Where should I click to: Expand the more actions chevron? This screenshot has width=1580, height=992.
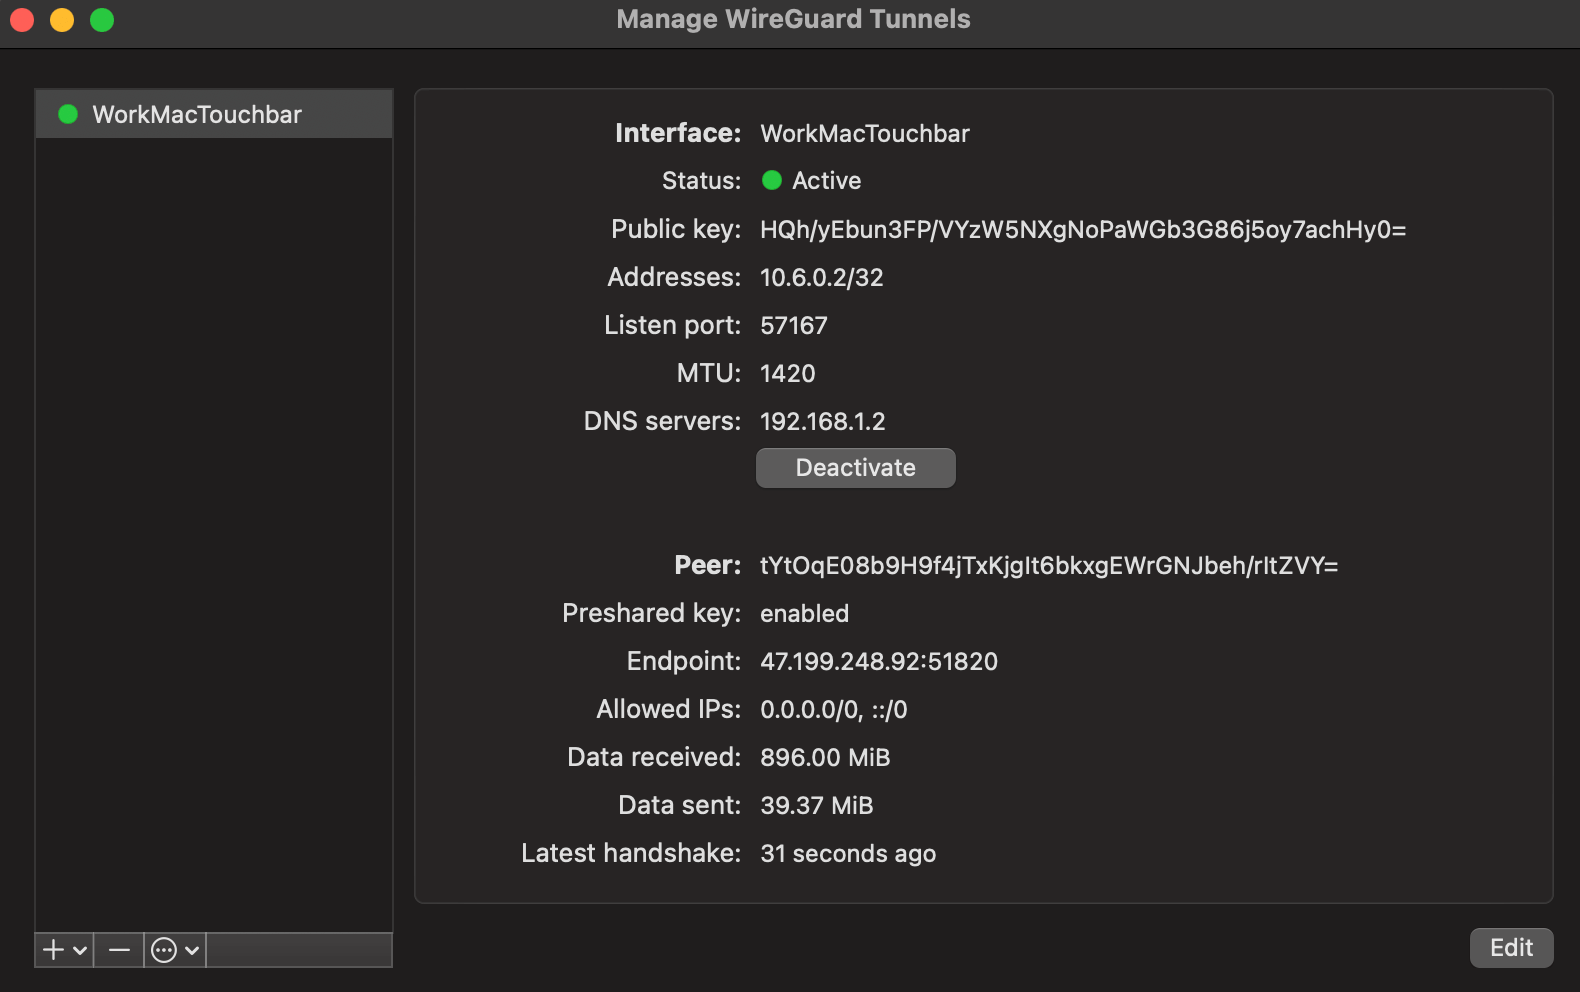coord(192,951)
